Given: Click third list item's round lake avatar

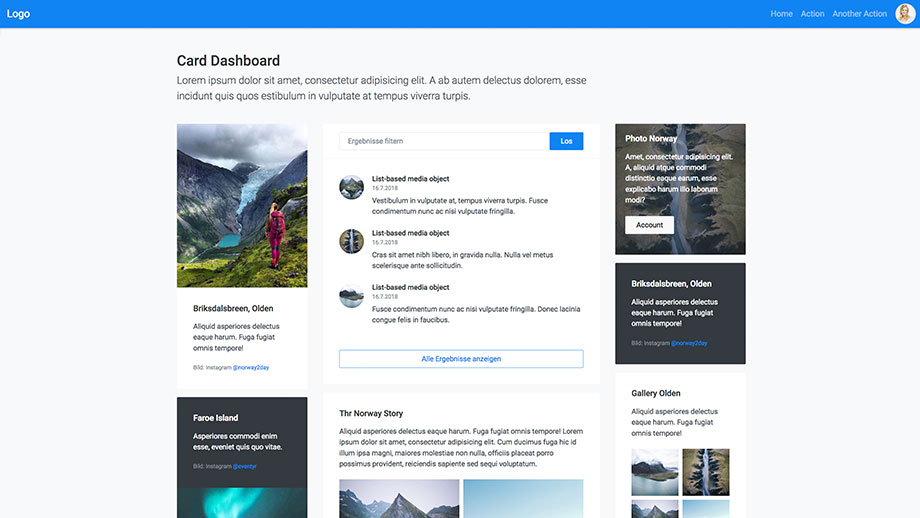Looking at the screenshot, I should [351, 296].
